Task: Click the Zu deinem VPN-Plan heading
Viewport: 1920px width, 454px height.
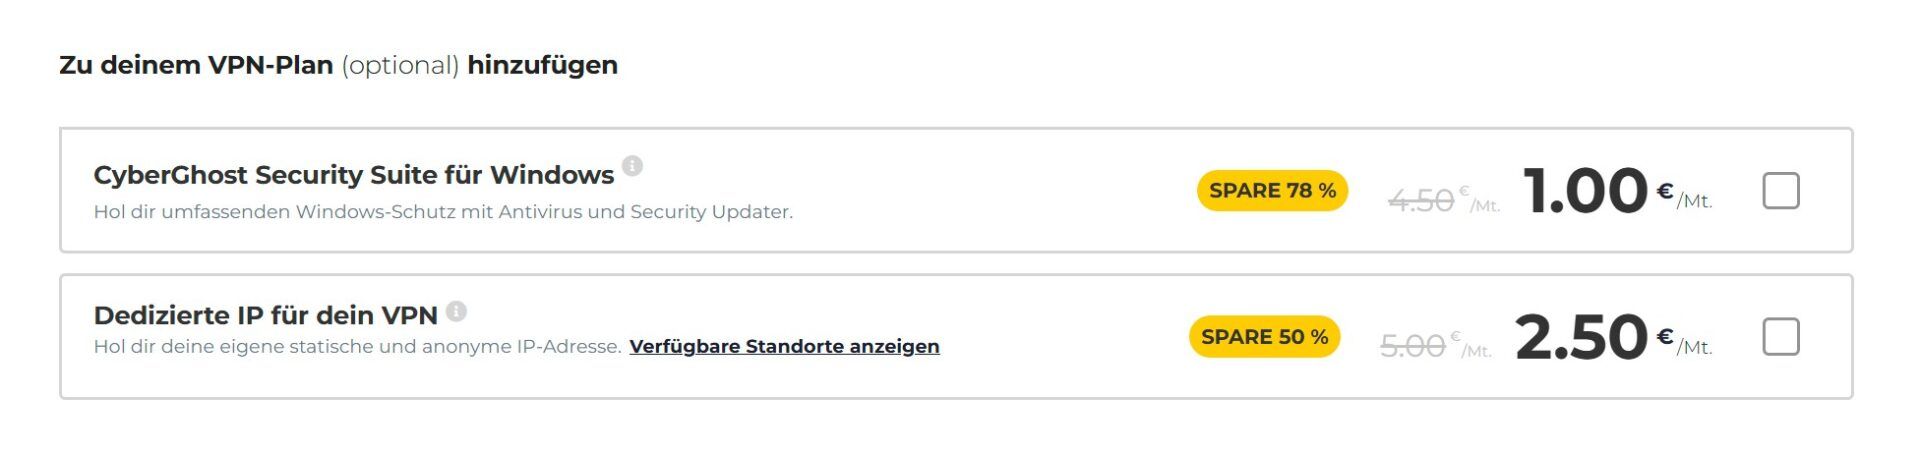Action: 196,65
